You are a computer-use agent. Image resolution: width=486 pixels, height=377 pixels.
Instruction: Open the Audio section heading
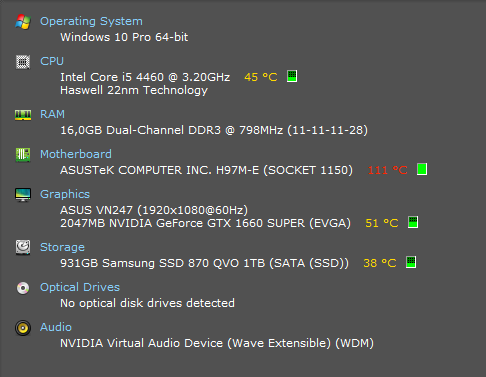pos(56,327)
